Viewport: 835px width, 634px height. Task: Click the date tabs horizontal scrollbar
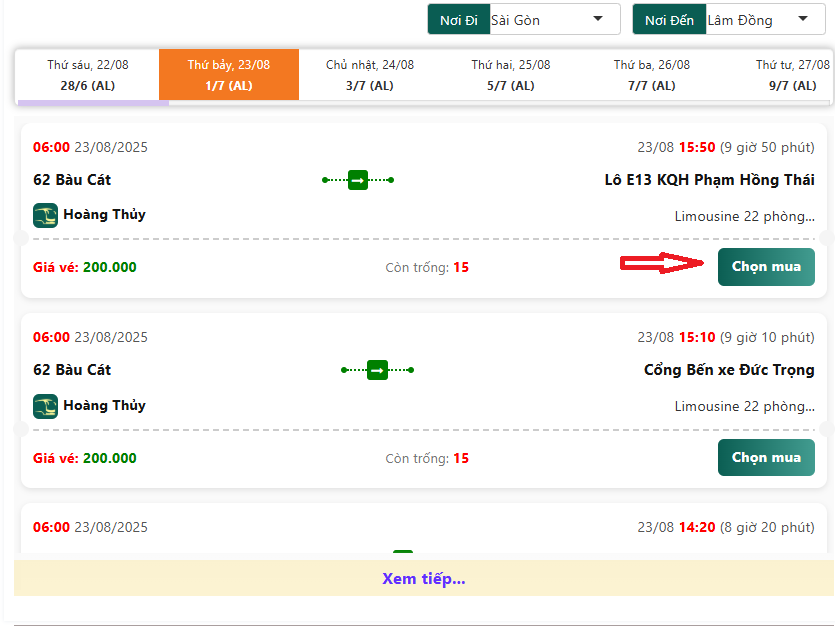(x=93, y=103)
